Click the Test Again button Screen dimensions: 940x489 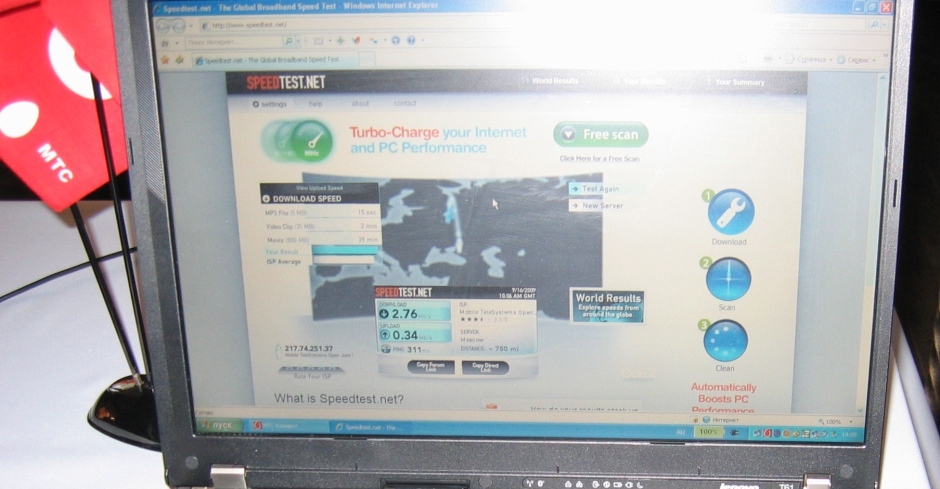pyautogui.click(x=596, y=189)
